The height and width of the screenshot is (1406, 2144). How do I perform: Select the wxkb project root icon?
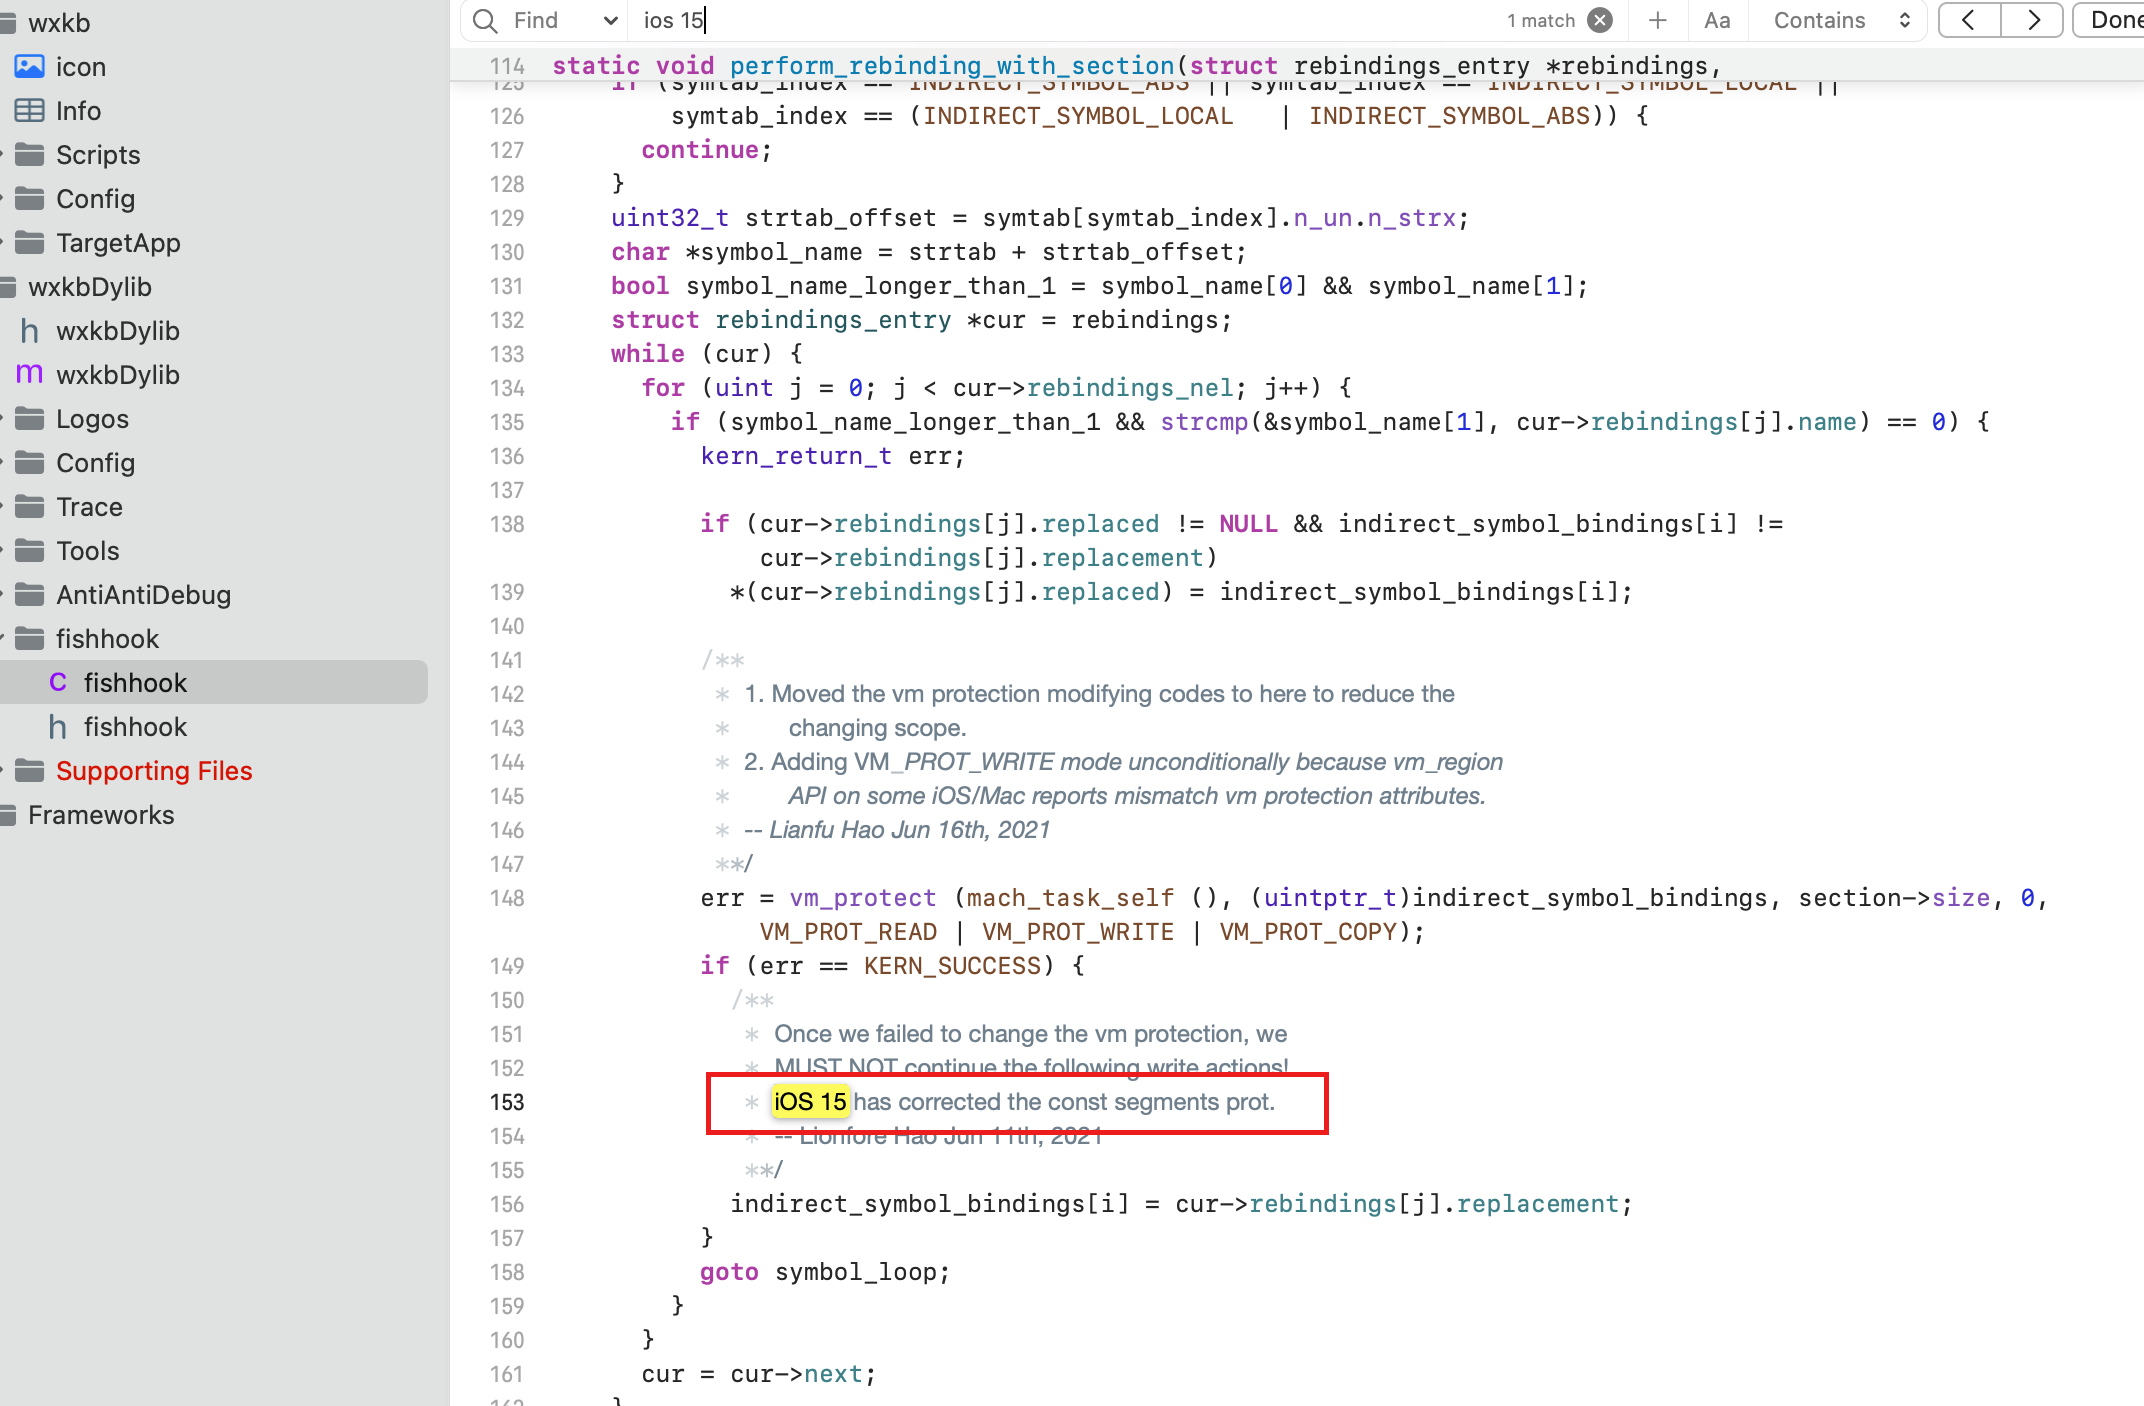coord(12,22)
